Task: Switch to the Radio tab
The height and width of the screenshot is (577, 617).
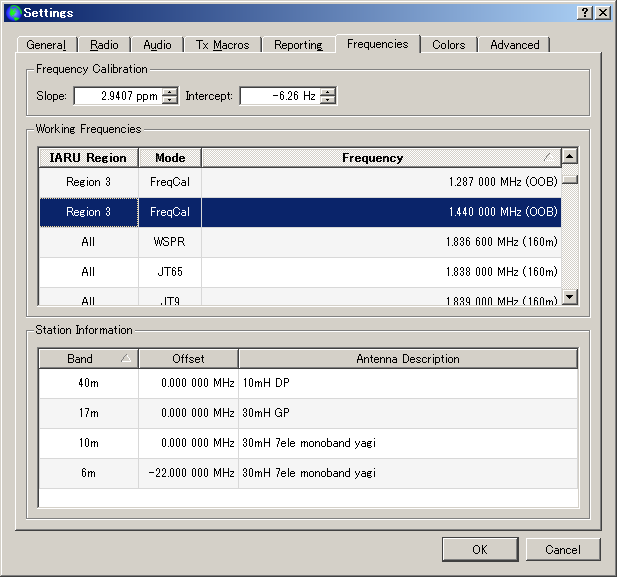Action: (104, 45)
